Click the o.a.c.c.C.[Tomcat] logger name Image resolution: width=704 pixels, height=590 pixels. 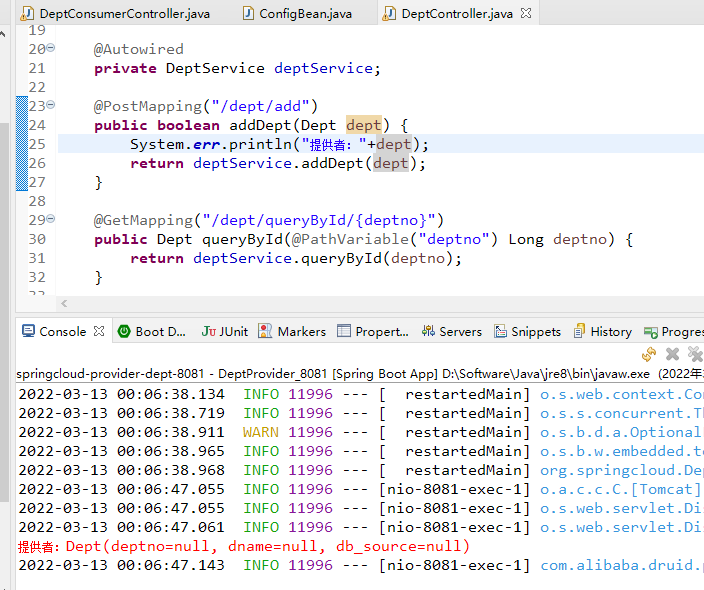point(620,489)
